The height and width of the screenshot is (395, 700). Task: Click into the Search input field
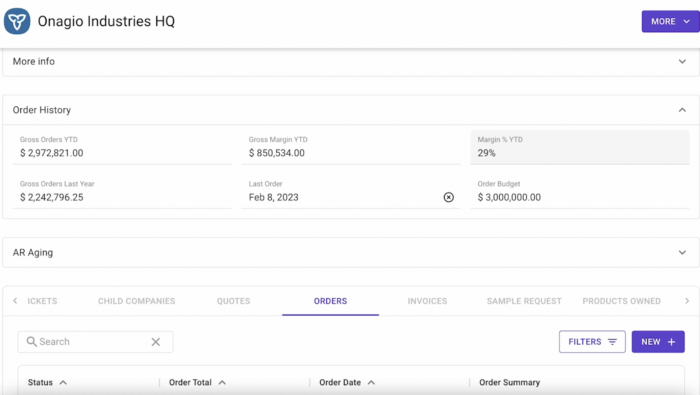coord(92,342)
